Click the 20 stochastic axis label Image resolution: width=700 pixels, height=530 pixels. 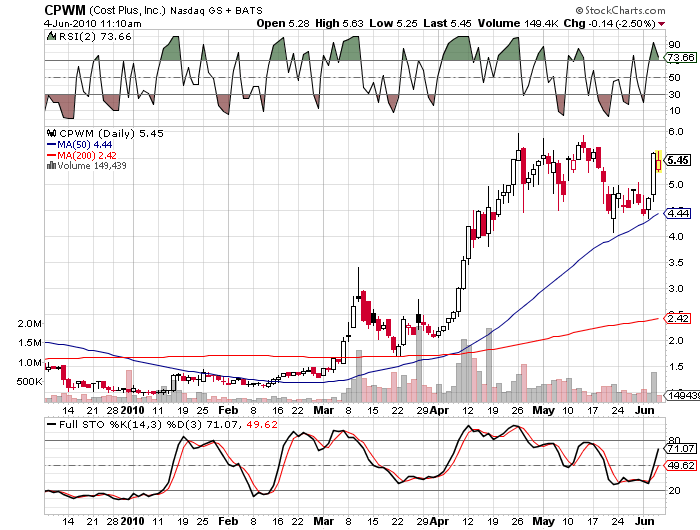674,490
